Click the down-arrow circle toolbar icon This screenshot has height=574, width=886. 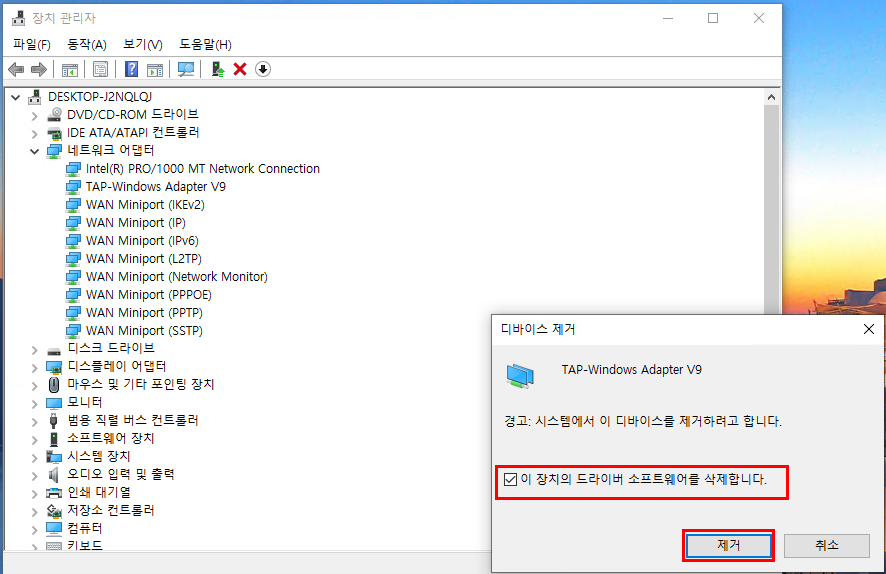pos(263,69)
